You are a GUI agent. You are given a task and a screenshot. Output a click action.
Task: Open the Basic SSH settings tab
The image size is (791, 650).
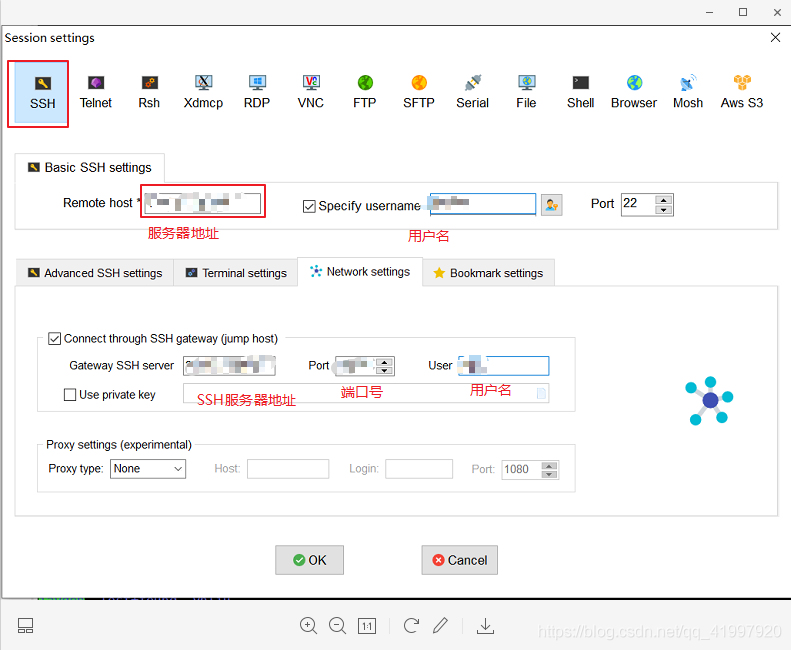90,168
